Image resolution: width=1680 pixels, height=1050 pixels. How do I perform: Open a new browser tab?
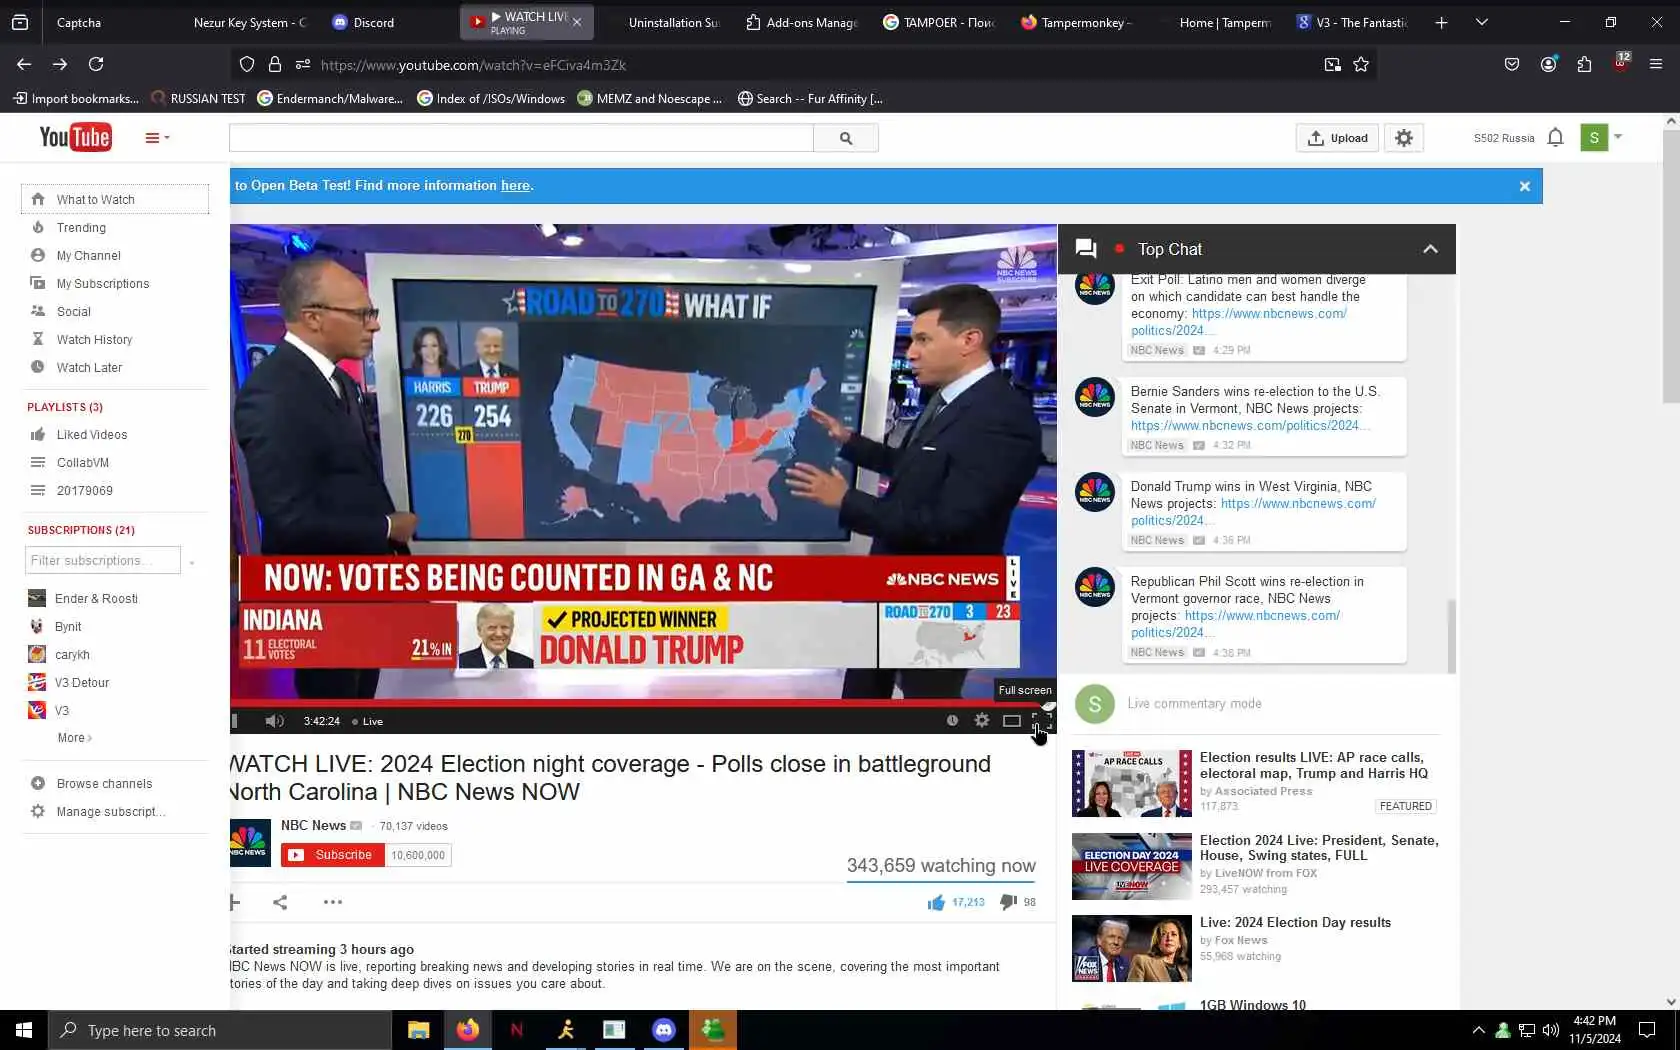click(x=1441, y=22)
